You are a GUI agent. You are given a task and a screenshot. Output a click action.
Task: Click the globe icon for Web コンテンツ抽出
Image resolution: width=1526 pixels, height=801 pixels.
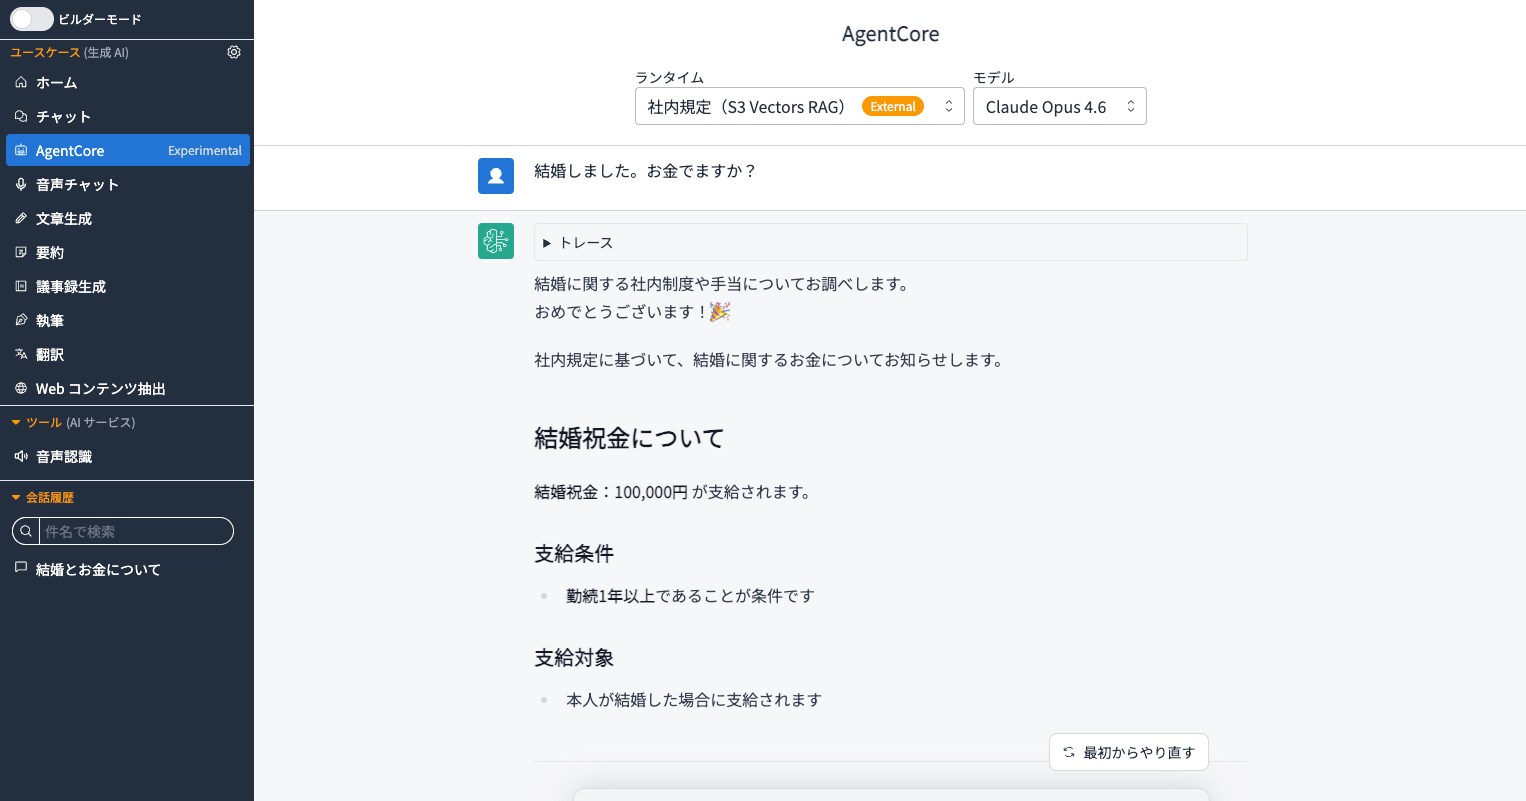(x=21, y=388)
